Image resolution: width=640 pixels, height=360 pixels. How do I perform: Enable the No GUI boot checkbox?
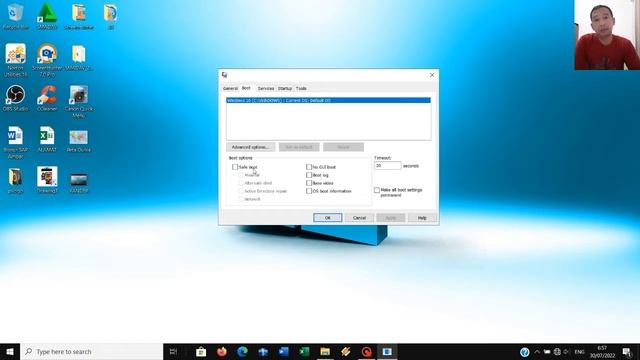click(x=309, y=167)
